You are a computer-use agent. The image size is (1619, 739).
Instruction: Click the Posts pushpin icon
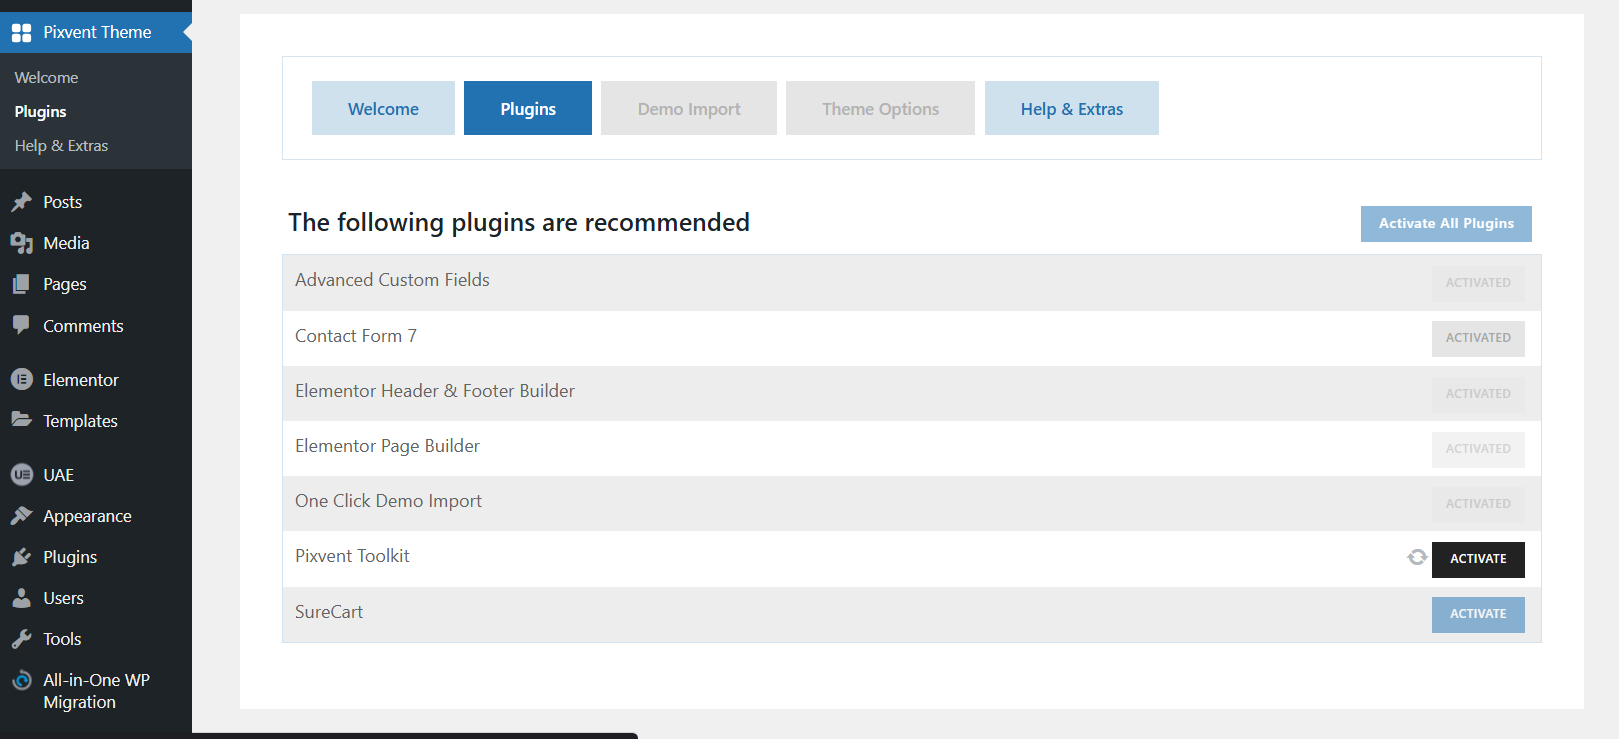coord(22,202)
